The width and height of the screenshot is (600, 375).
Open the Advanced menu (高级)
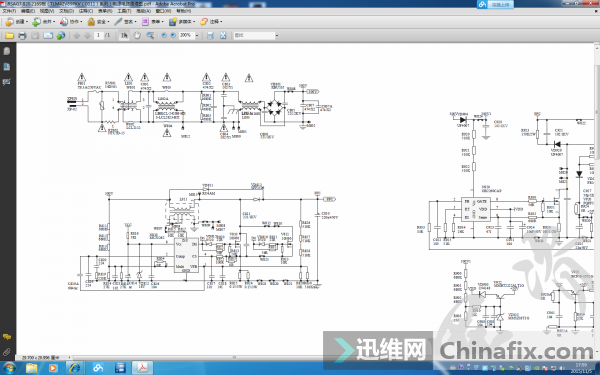[x=143, y=11]
